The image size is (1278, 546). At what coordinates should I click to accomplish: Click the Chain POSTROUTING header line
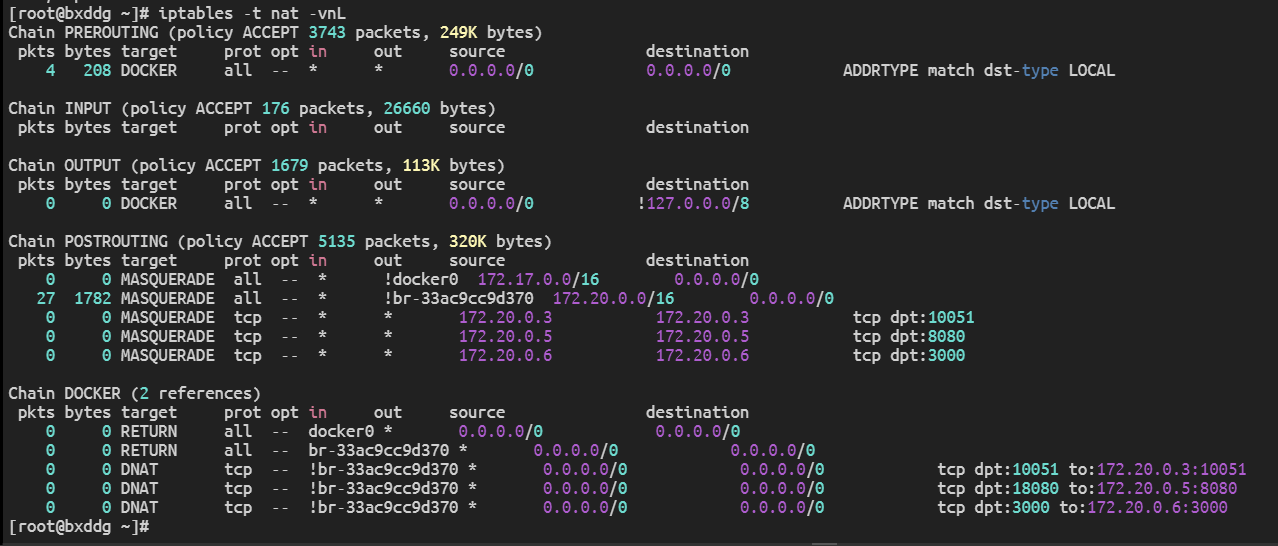[280, 241]
